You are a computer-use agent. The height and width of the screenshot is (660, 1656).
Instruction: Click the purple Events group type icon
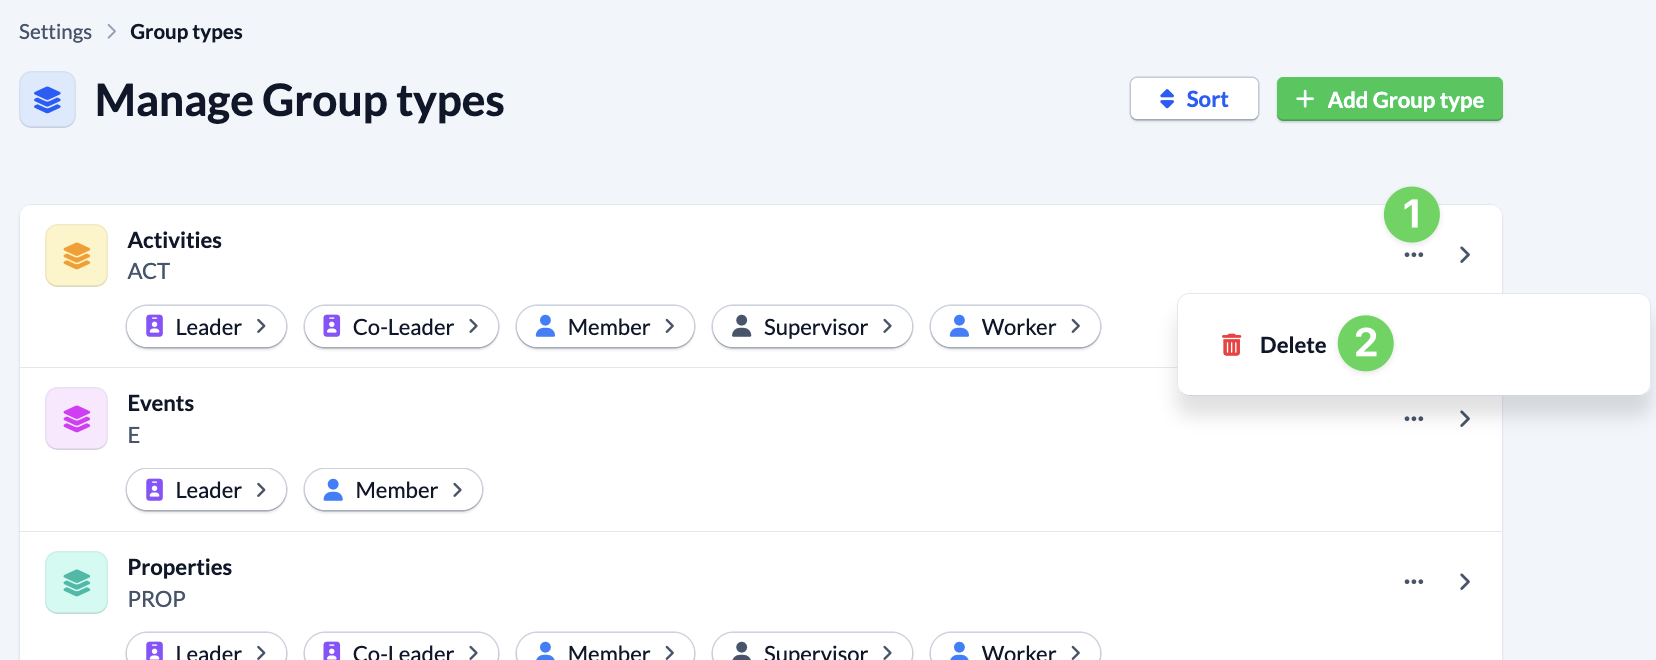[x=76, y=419]
